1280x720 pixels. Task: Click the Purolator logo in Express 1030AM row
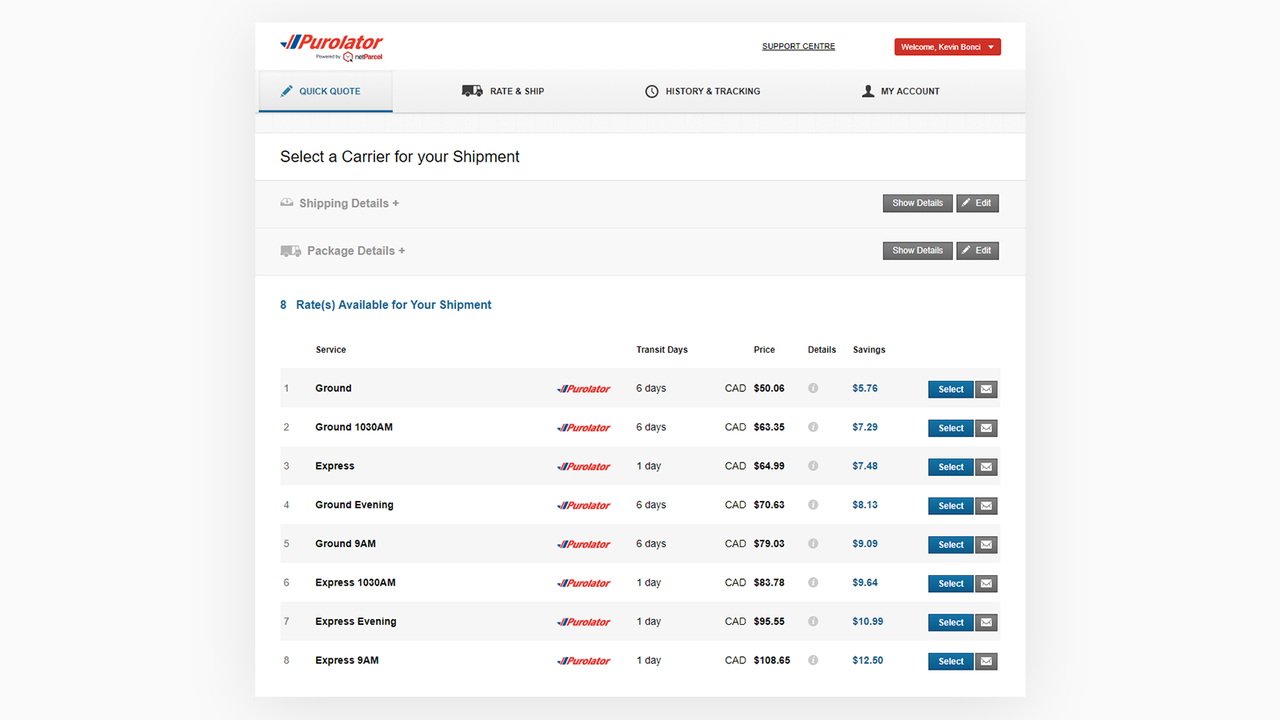584,583
